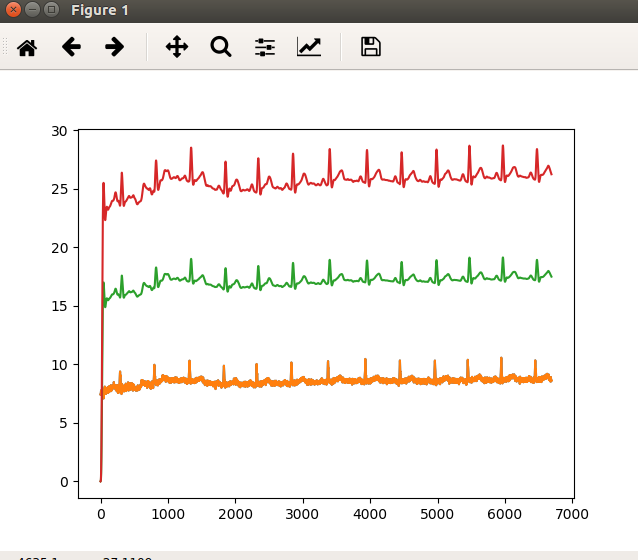Image resolution: width=638 pixels, height=560 pixels.
Task: Click the x-axis tick label 1000
Action: (168, 514)
